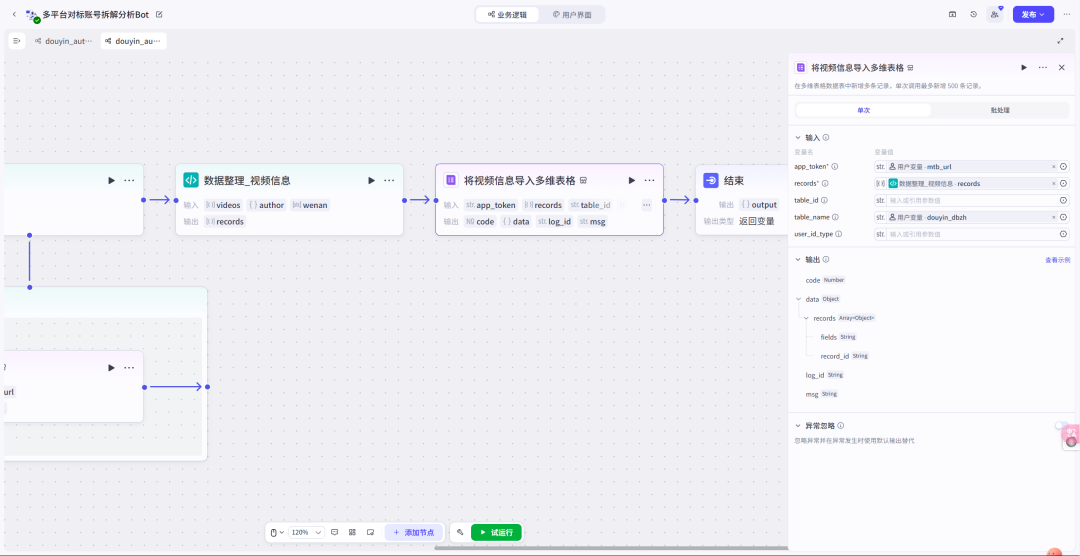Open the package/resources icon in top bar
The height and width of the screenshot is (556, 1080).
[953, 14]
